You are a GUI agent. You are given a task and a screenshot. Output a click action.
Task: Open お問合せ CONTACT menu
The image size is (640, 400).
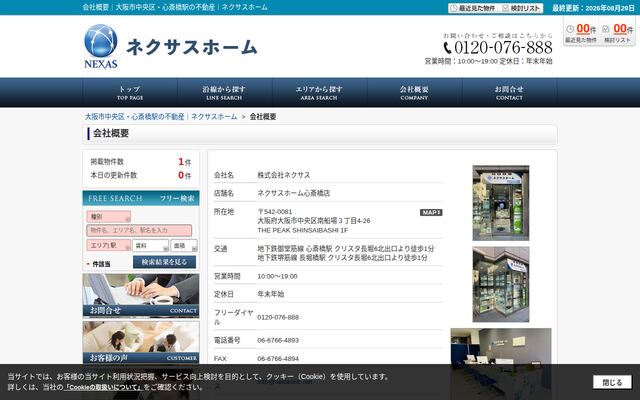[x=509, y=93]
